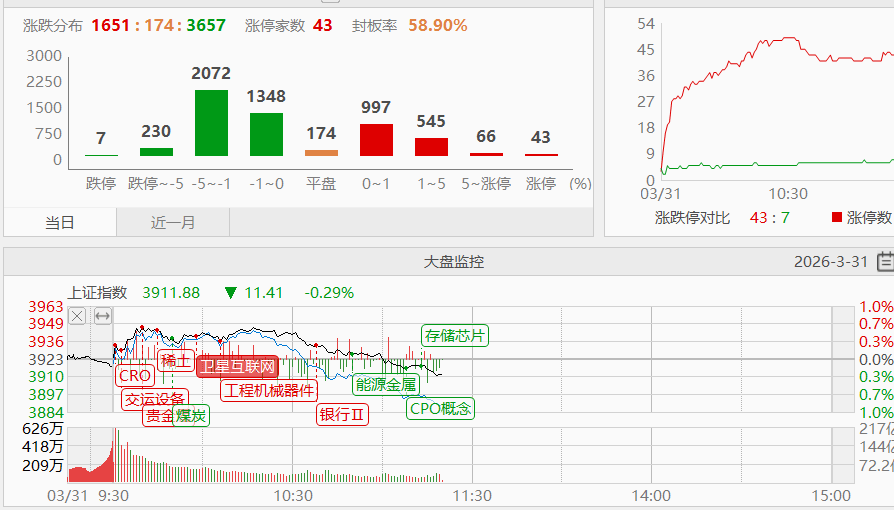The height and width of the screenshot is (510, 894).
Task: Switch to the 当日 tab
Action: (x=60, y=222)
